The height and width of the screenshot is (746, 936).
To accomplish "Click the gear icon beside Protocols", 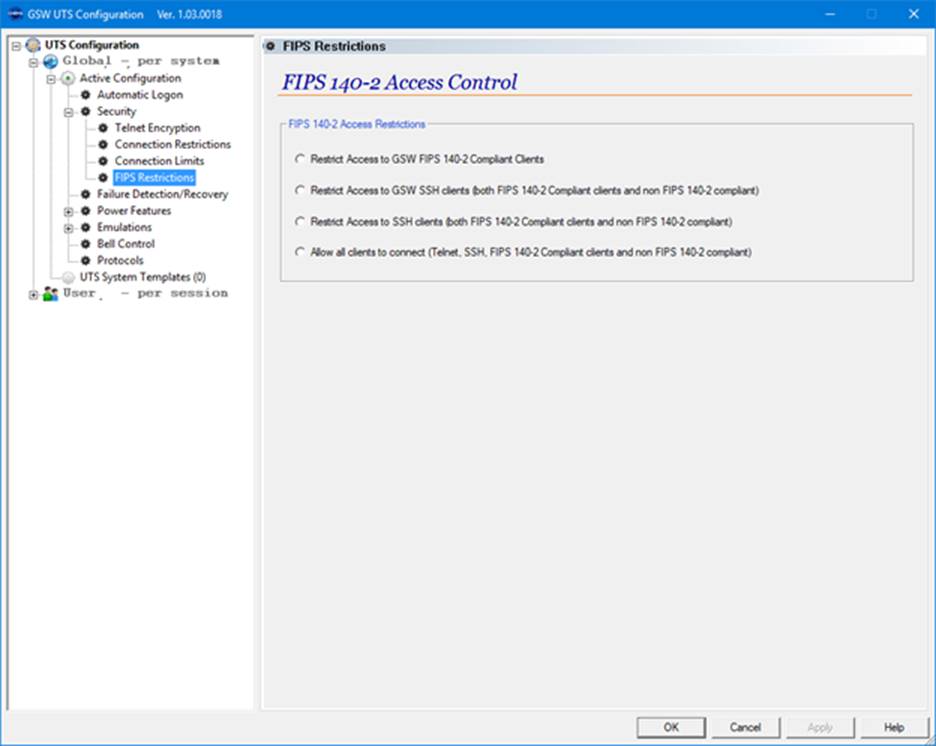I will coord(85,261).
